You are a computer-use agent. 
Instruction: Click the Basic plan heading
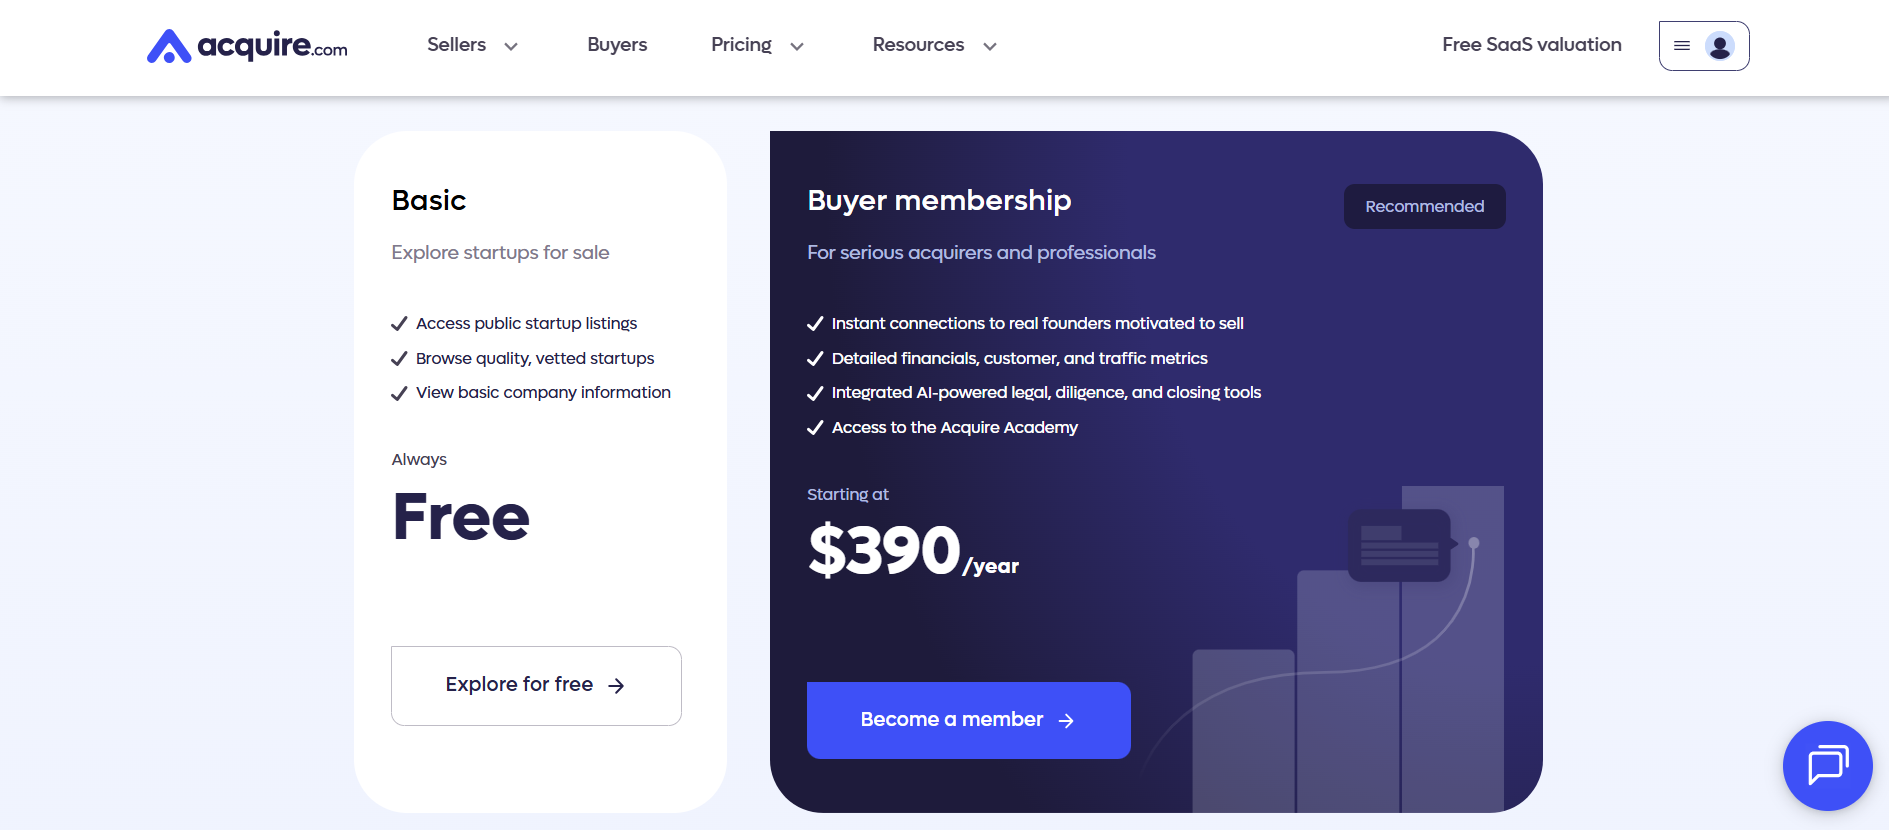pos(428,200)
